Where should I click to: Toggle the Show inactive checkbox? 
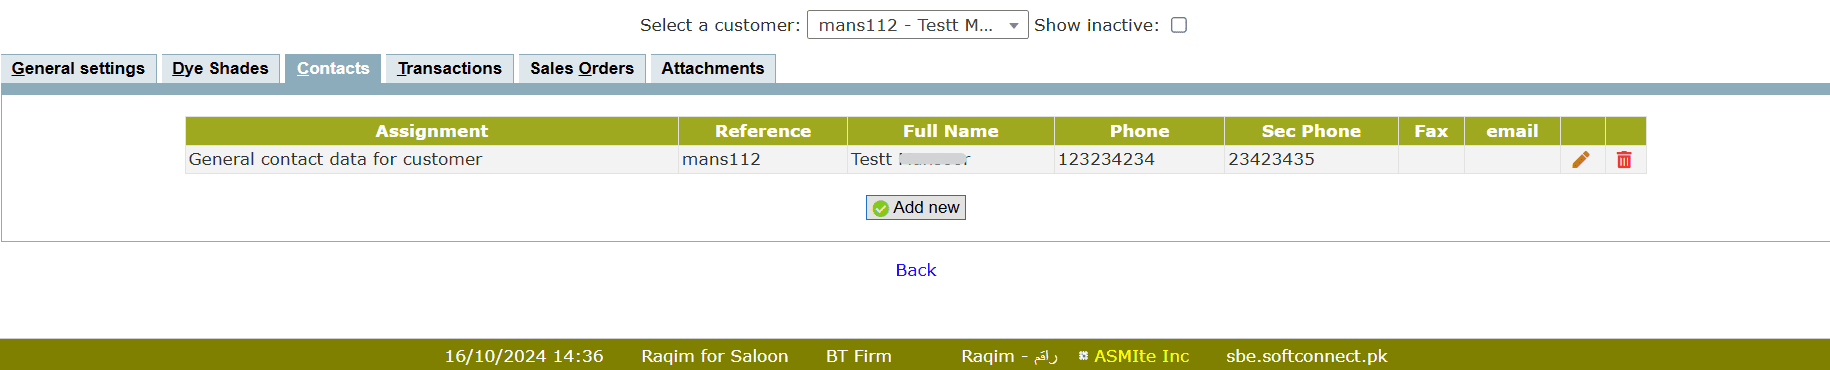click(1179, 25)
